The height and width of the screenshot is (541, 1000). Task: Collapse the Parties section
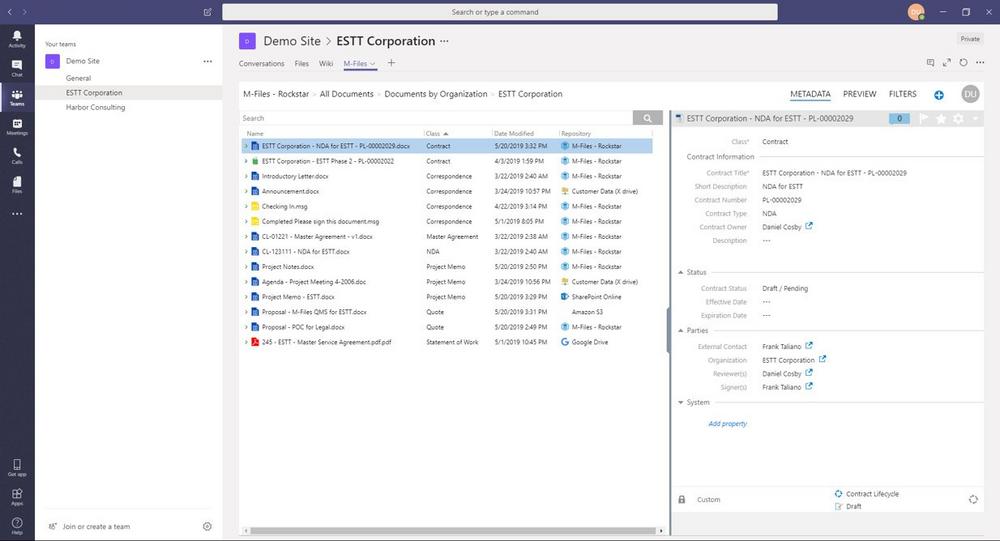coord(680,330)
